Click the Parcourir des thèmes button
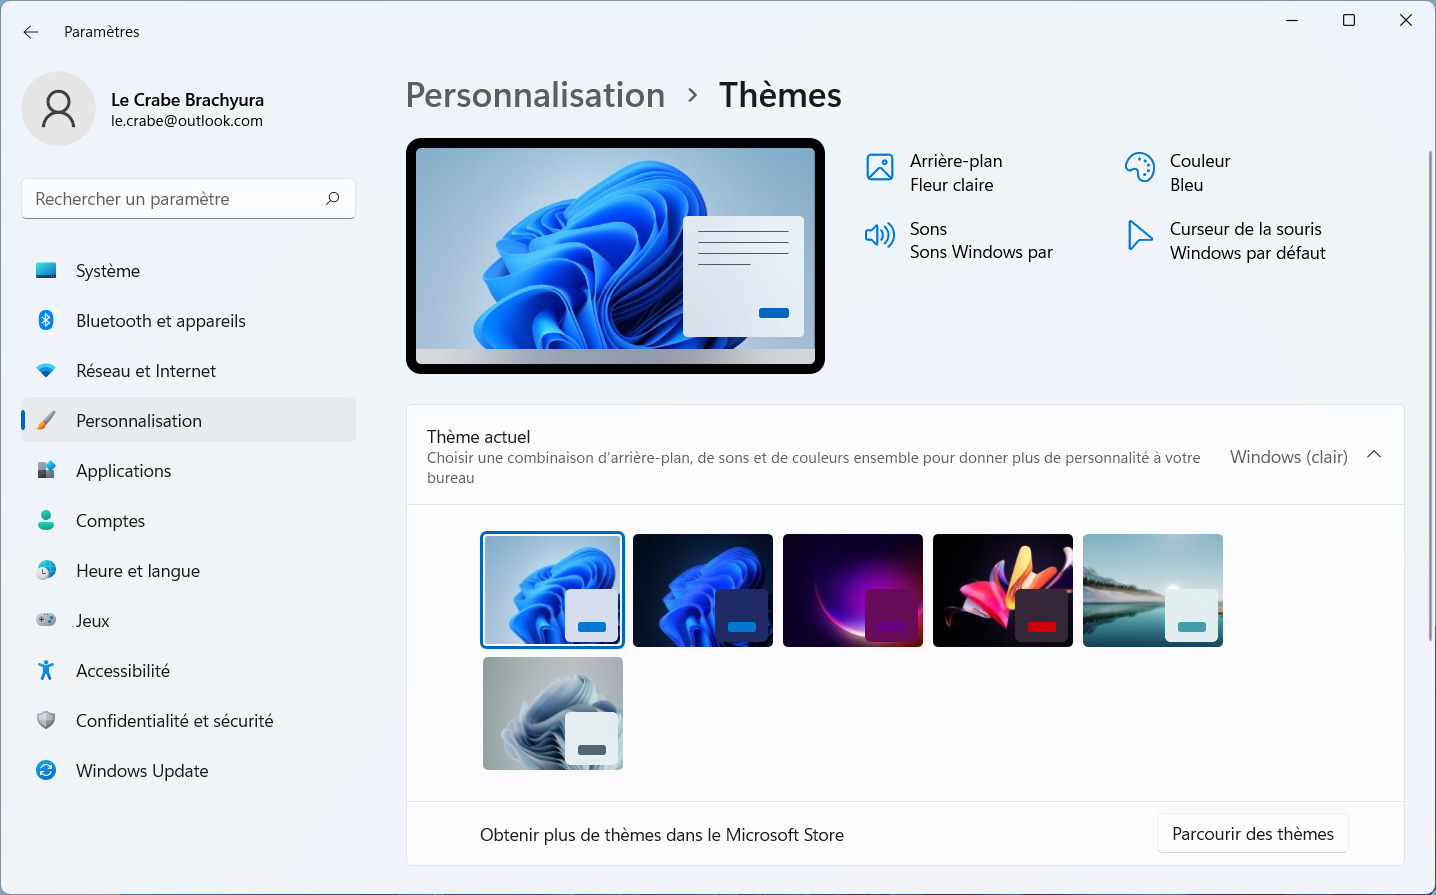Screen dimensions: 1436x895 (x=1253, y=834)
